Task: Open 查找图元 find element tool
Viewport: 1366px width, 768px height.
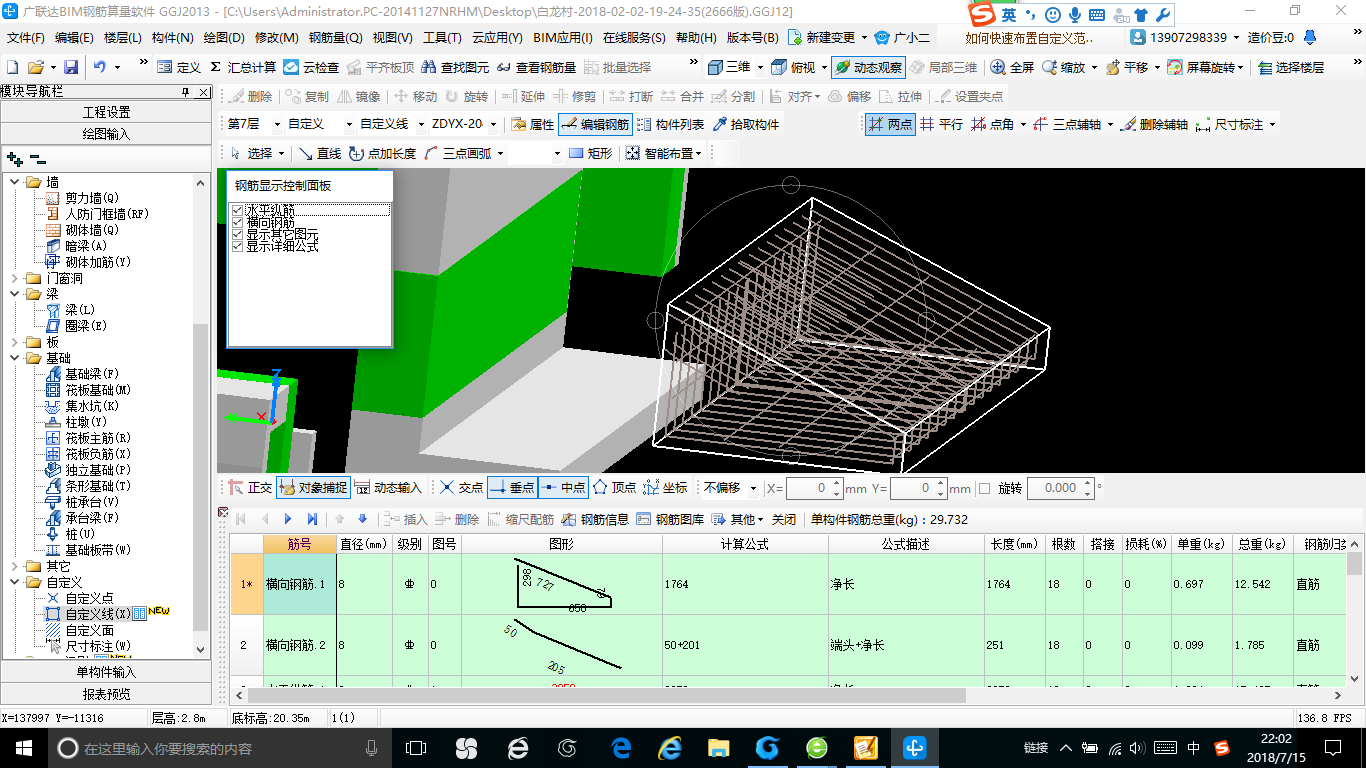Action: [x=455, y=67]
